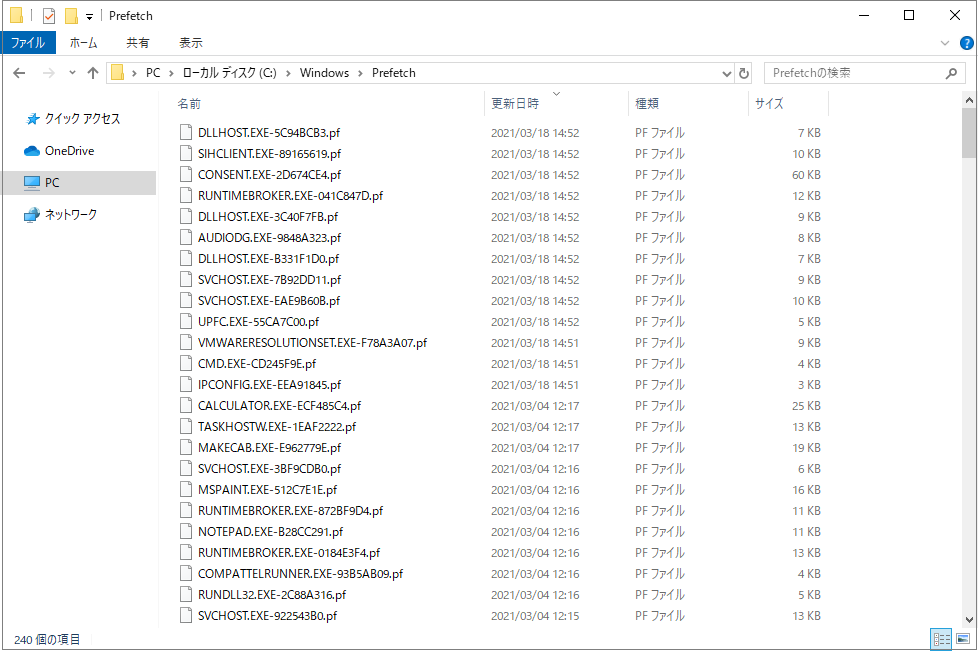The image size is (979, 652).
Task: Click the Windows breadcrumb segment
Action: [x=324, y=73]
